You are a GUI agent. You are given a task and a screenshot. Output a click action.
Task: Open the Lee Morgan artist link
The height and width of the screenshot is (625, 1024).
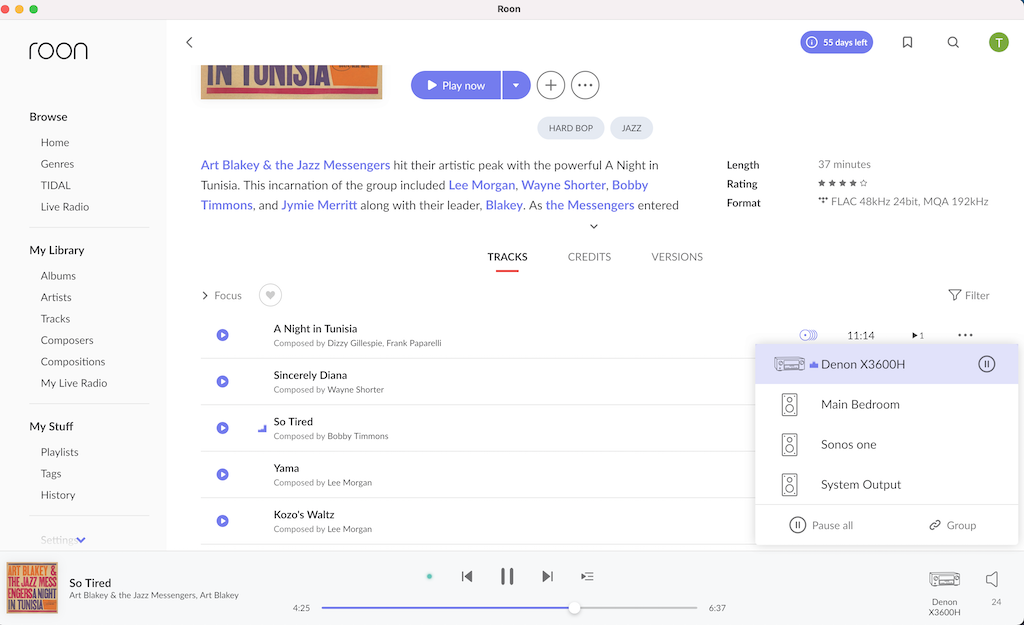point(482,185)
